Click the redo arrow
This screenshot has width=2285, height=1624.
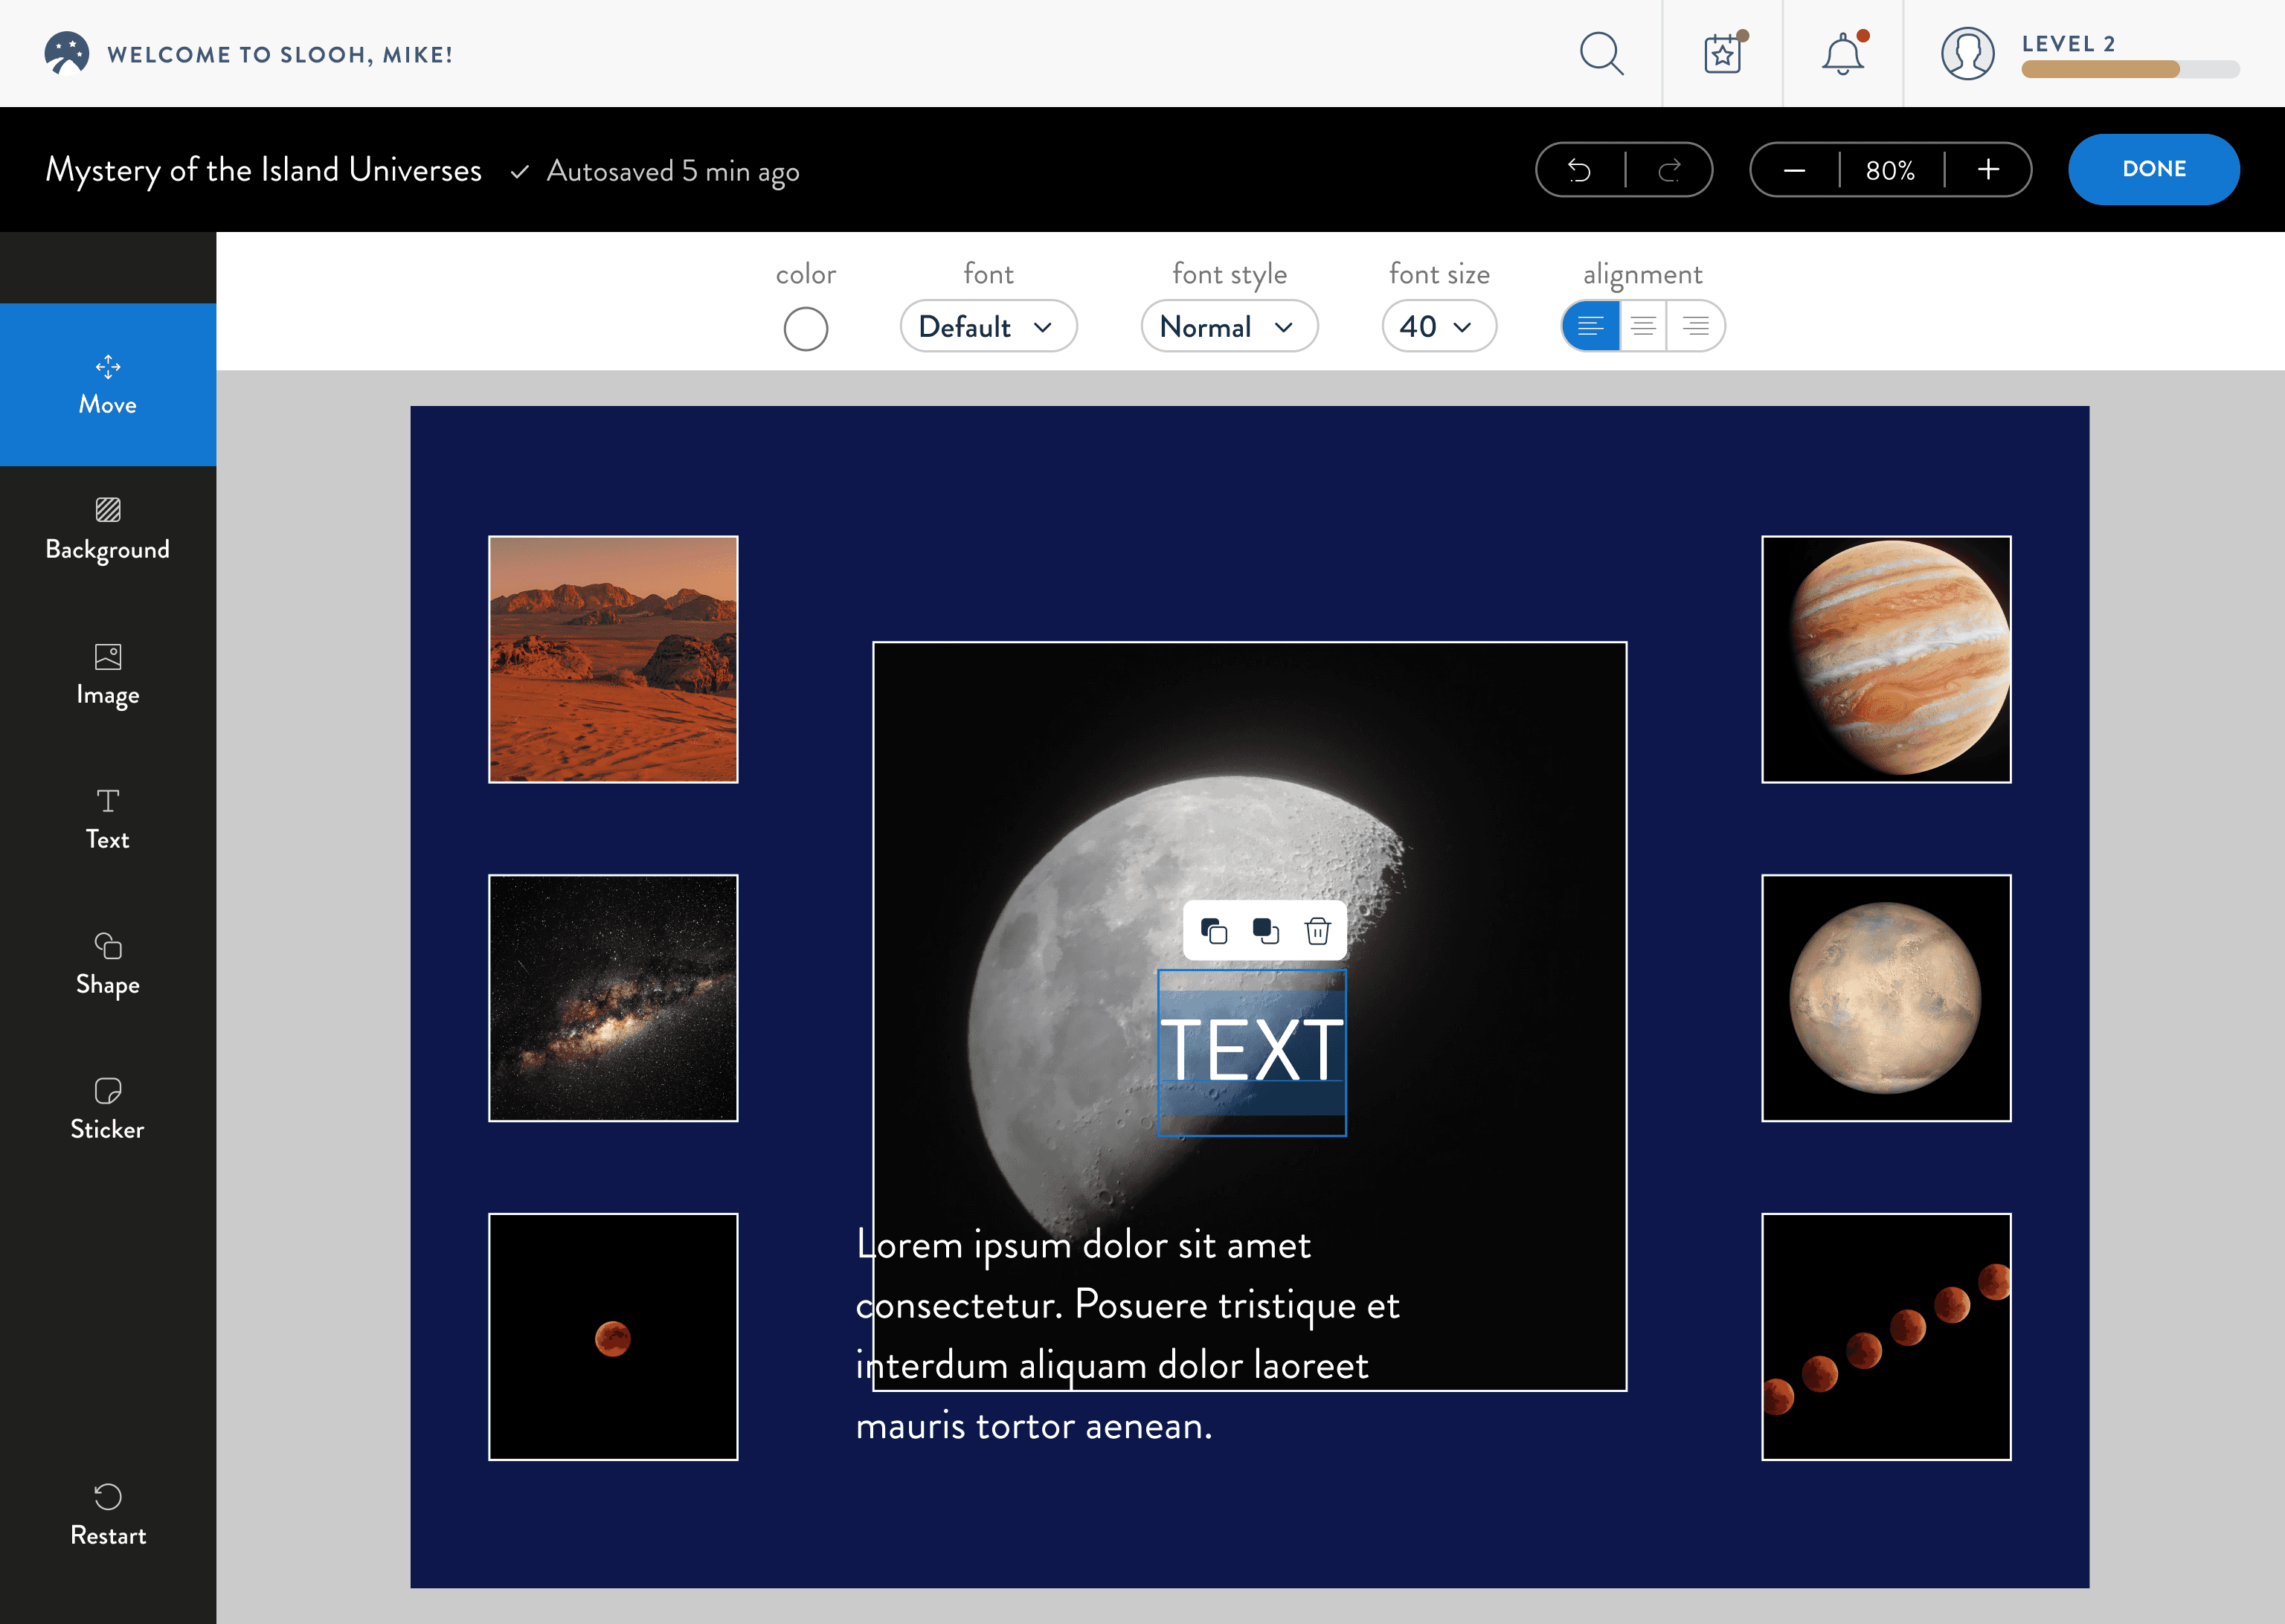1669,170
